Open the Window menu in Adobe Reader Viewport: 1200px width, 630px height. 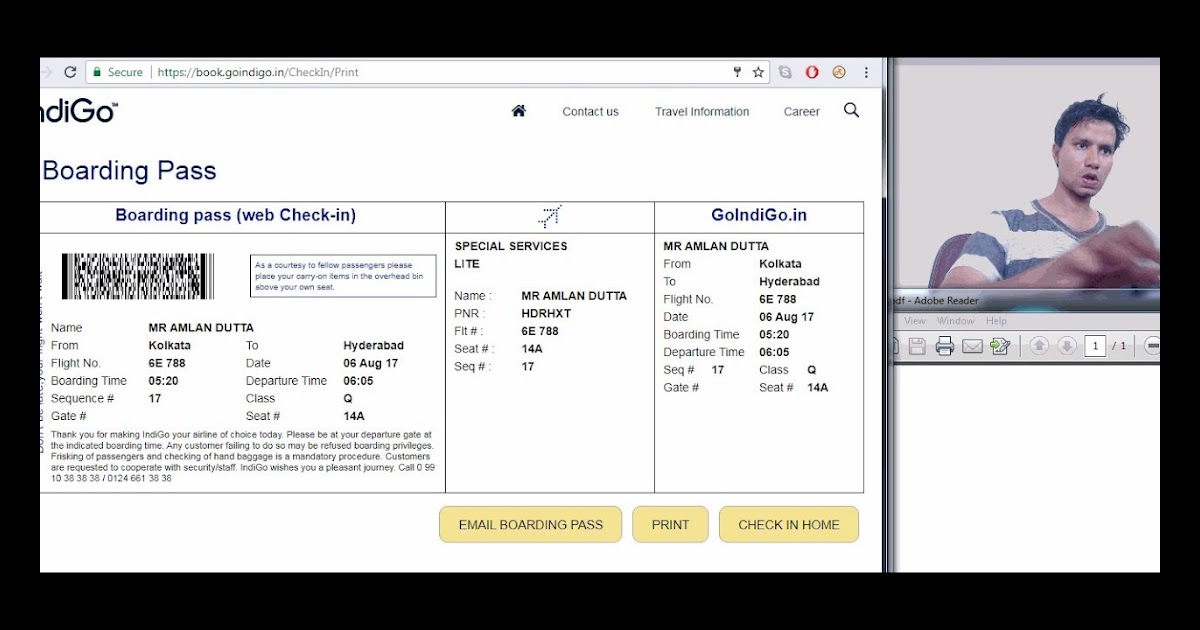click(955, 321)
